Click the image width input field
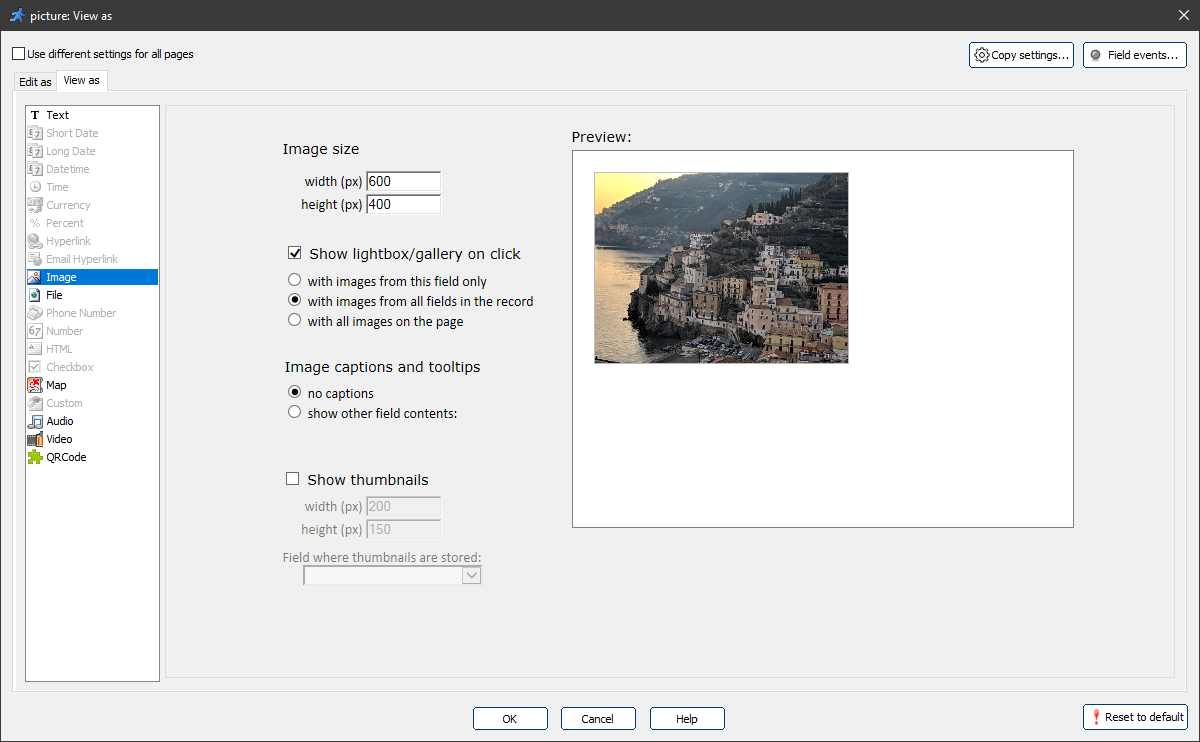The image size is (1200, 742). (403, 181)
